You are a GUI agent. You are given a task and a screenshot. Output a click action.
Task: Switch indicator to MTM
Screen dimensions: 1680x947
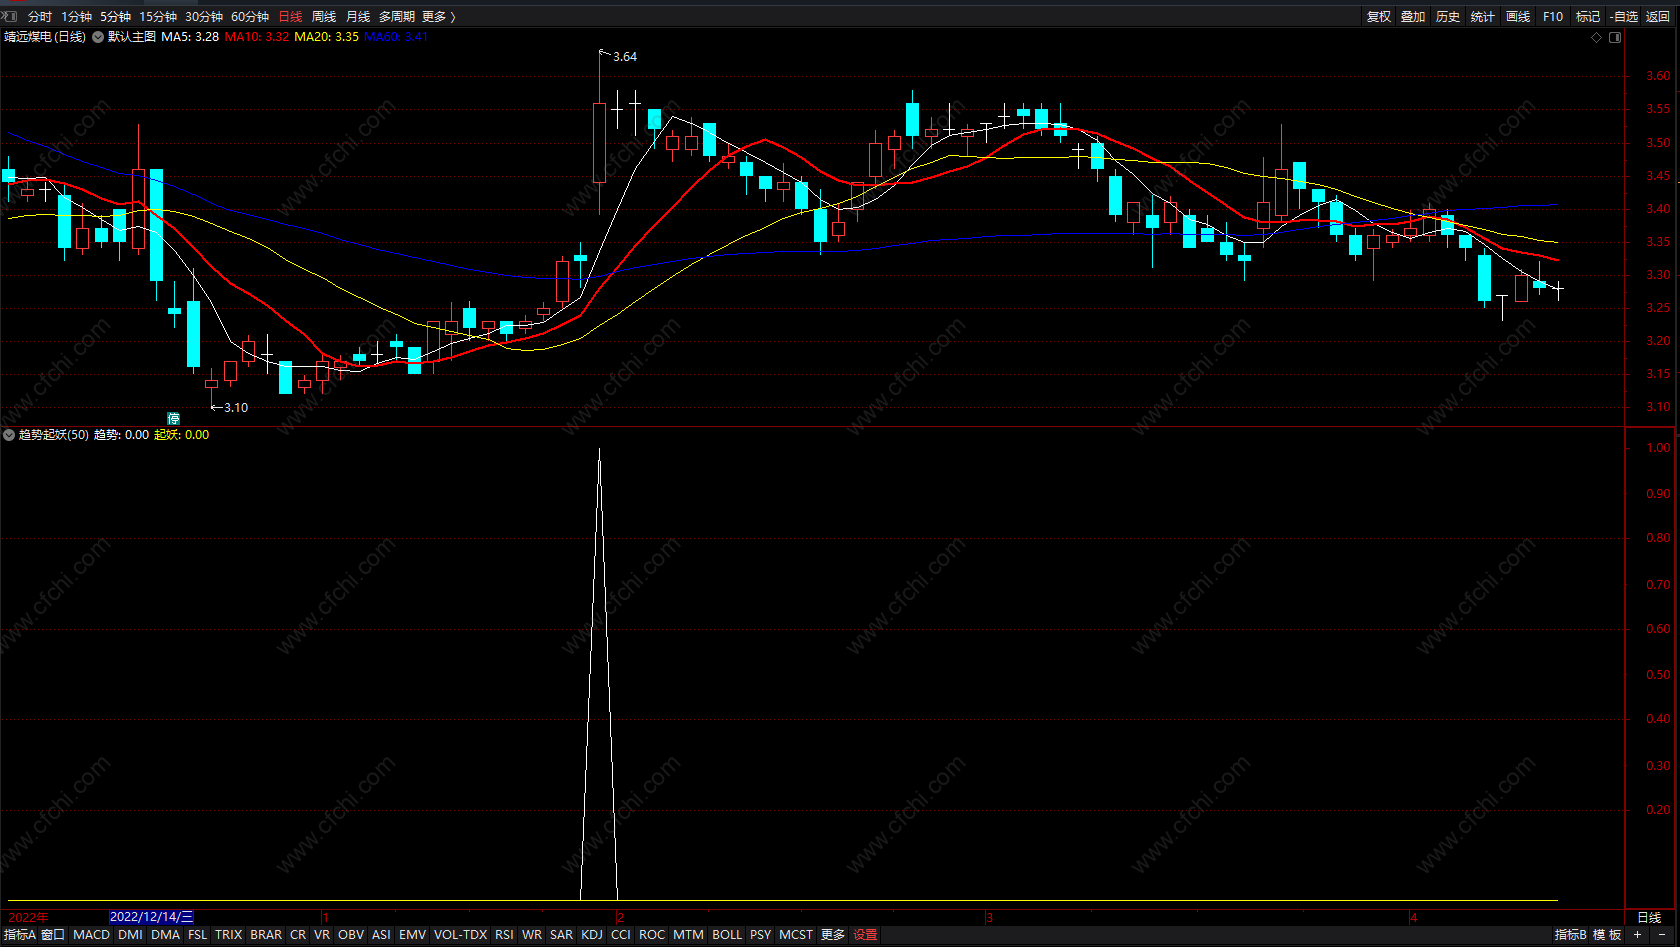tap(688, 935)
